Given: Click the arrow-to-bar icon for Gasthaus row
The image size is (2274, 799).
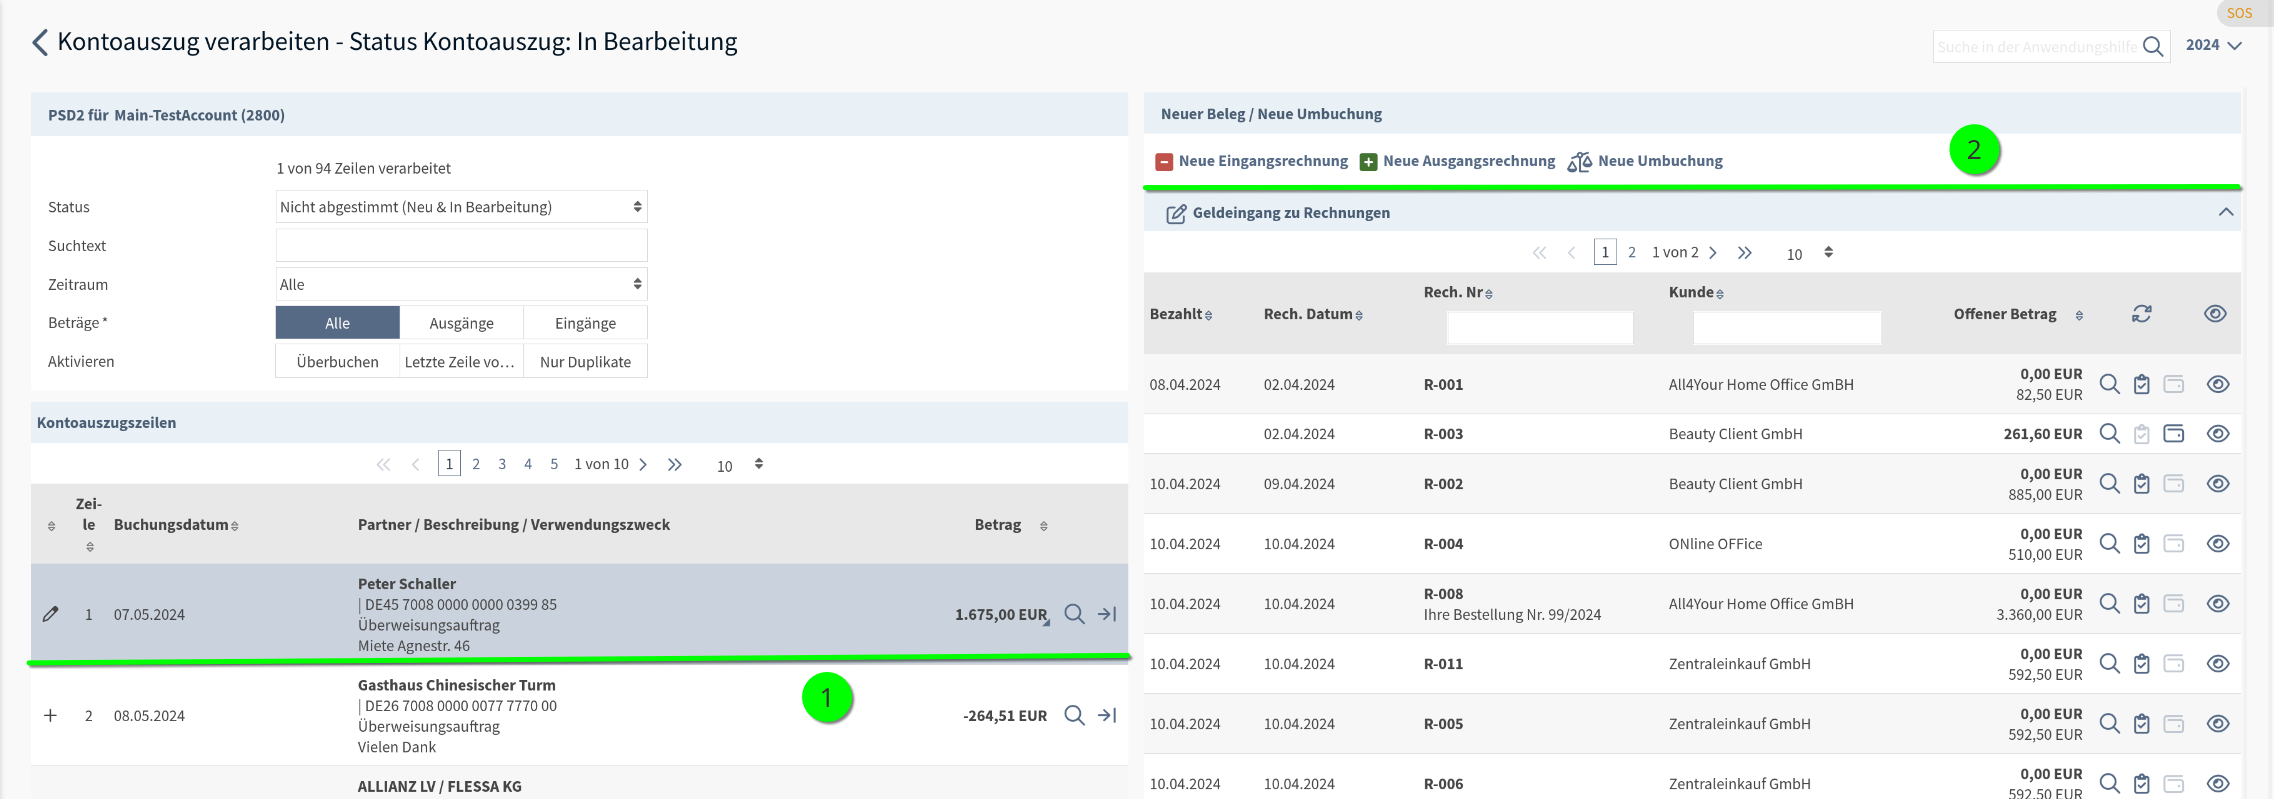Looking at the screenshot, I should pos(1107,715).
